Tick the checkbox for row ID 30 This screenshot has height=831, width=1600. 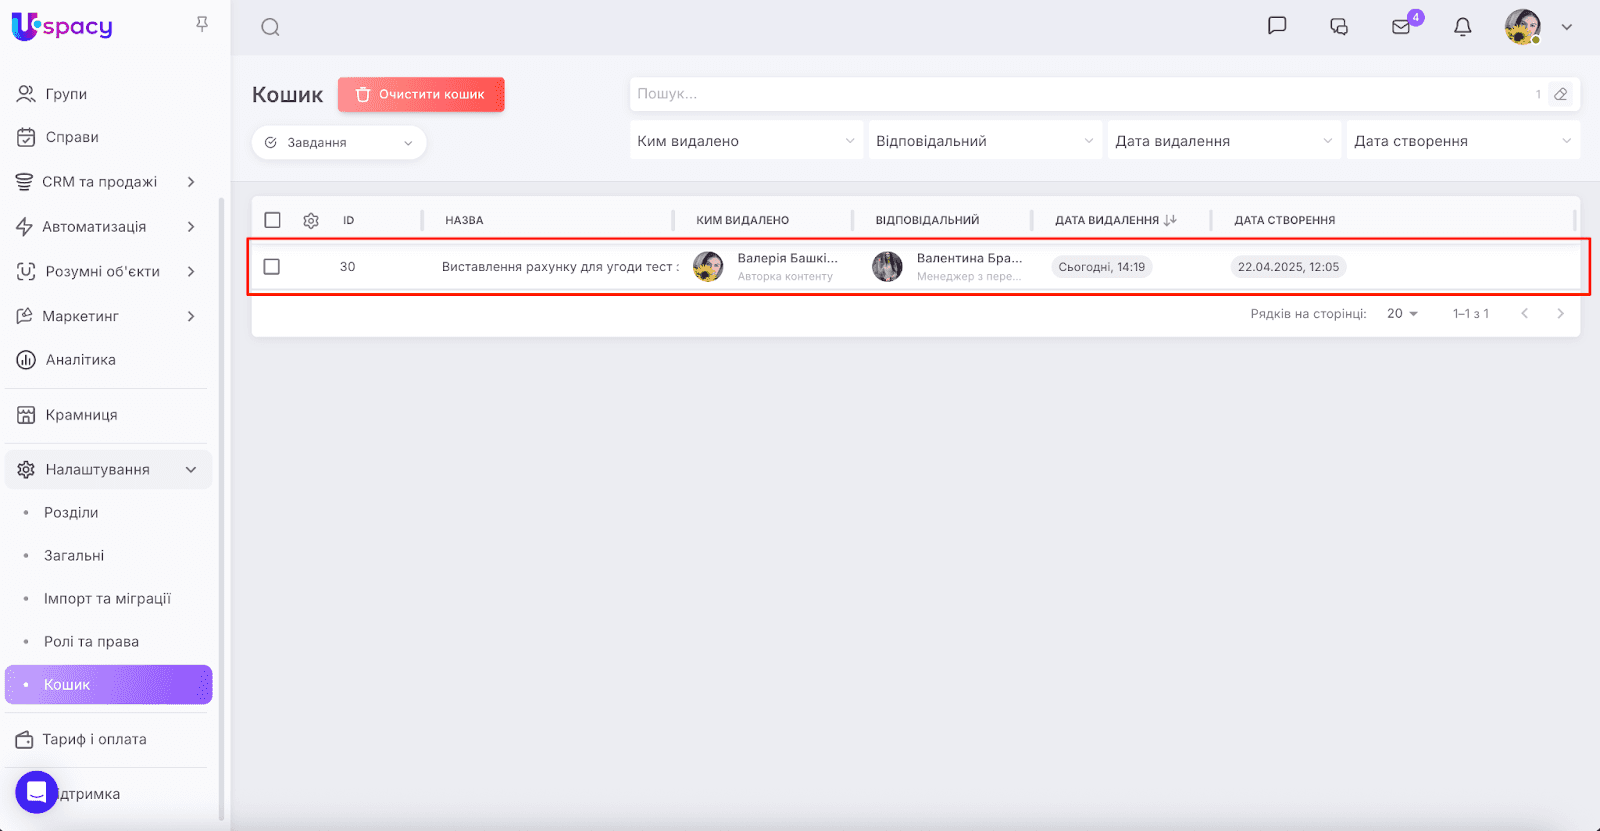[x=271, y=267]
